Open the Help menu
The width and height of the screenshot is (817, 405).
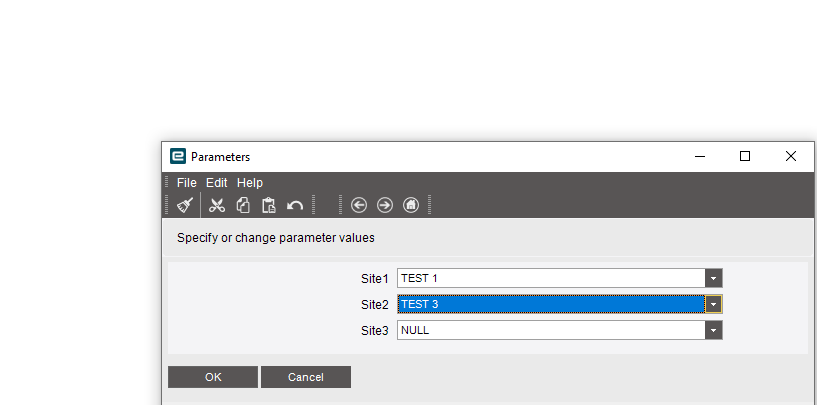tap(250, 183)
